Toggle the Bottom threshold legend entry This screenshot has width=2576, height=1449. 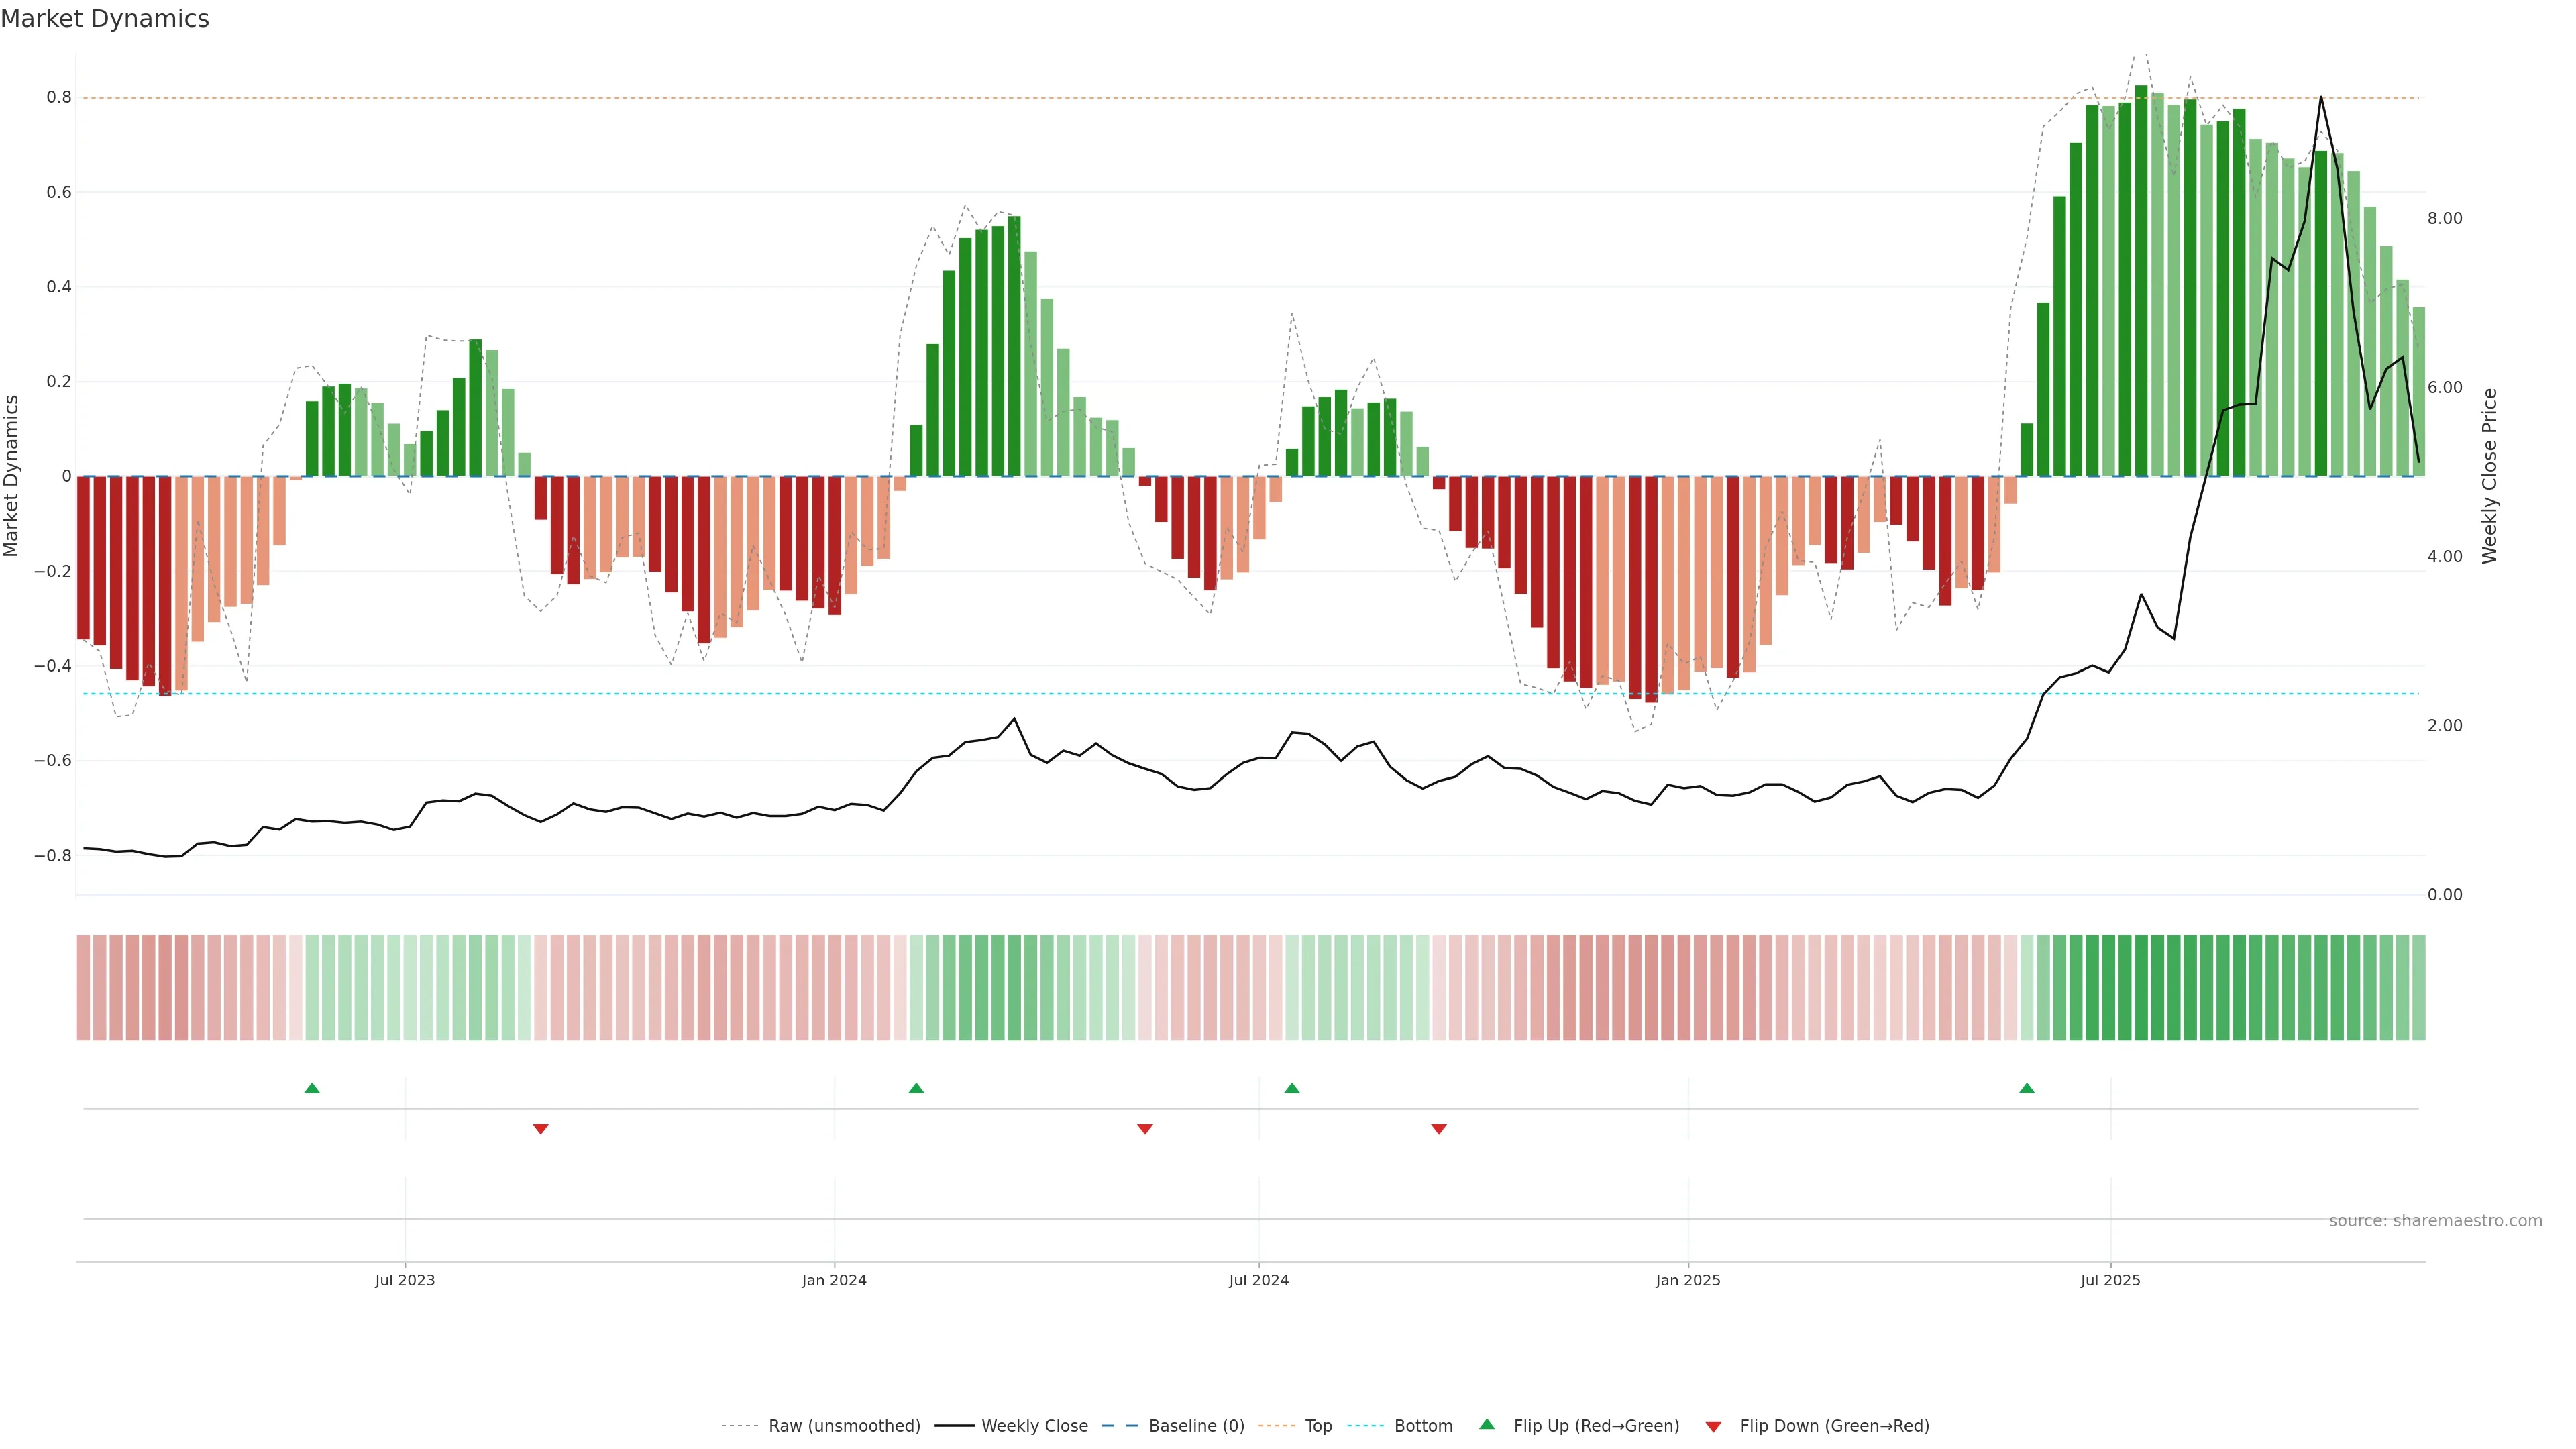coord(1423,1426)
